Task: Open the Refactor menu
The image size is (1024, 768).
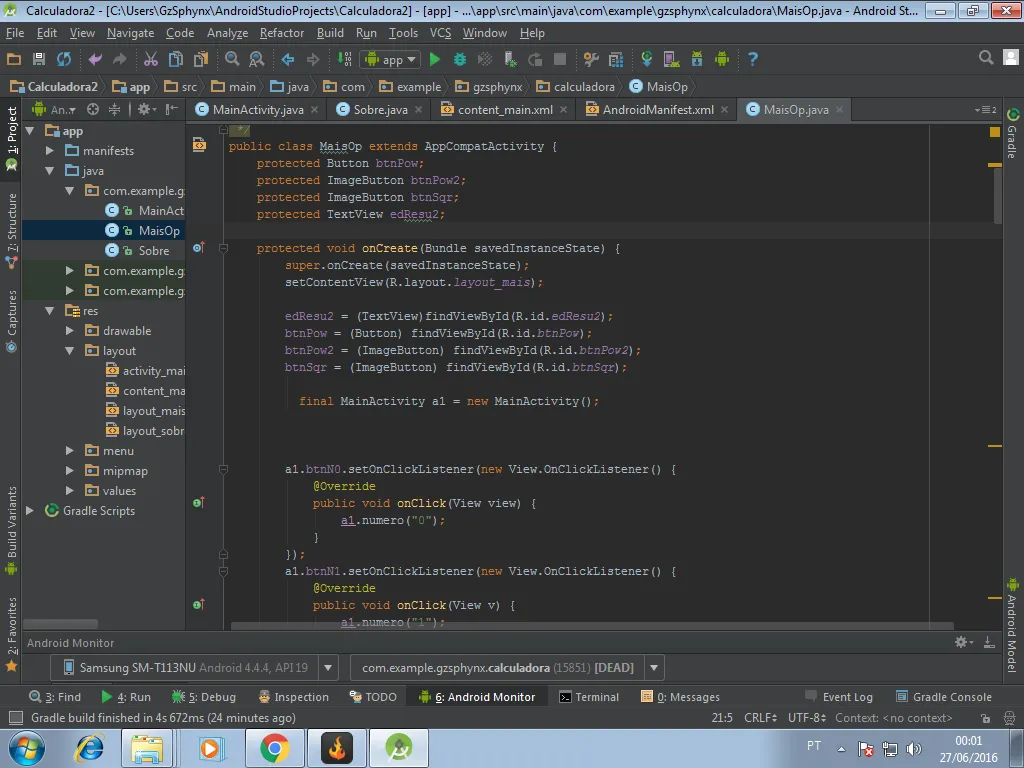Action: point(281,33)
